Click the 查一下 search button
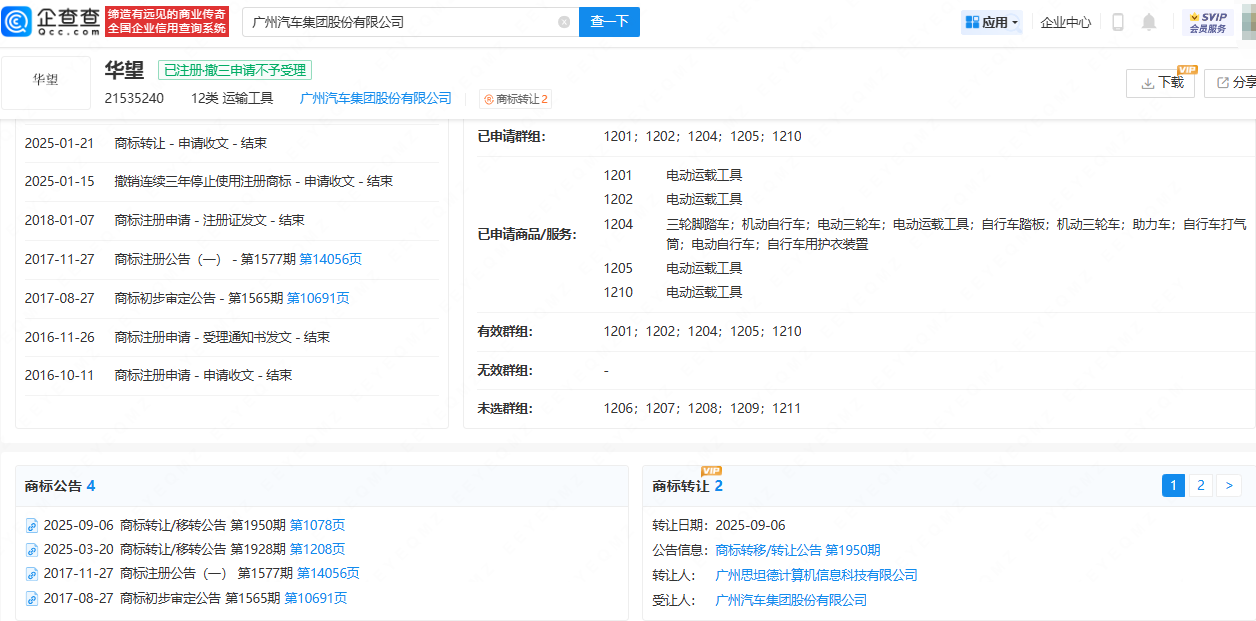 (x=609, y=22)
